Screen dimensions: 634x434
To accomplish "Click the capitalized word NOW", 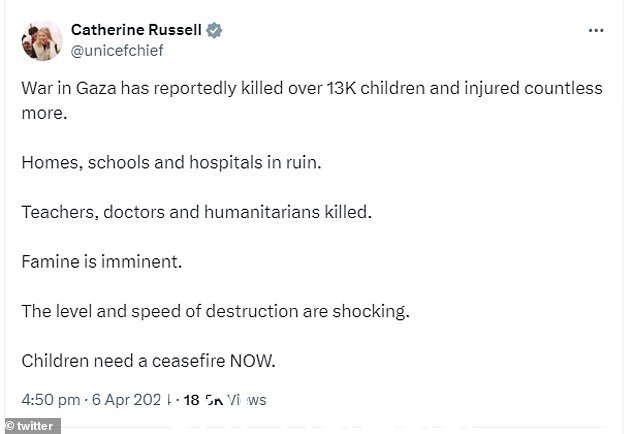I will coord(252,361).
